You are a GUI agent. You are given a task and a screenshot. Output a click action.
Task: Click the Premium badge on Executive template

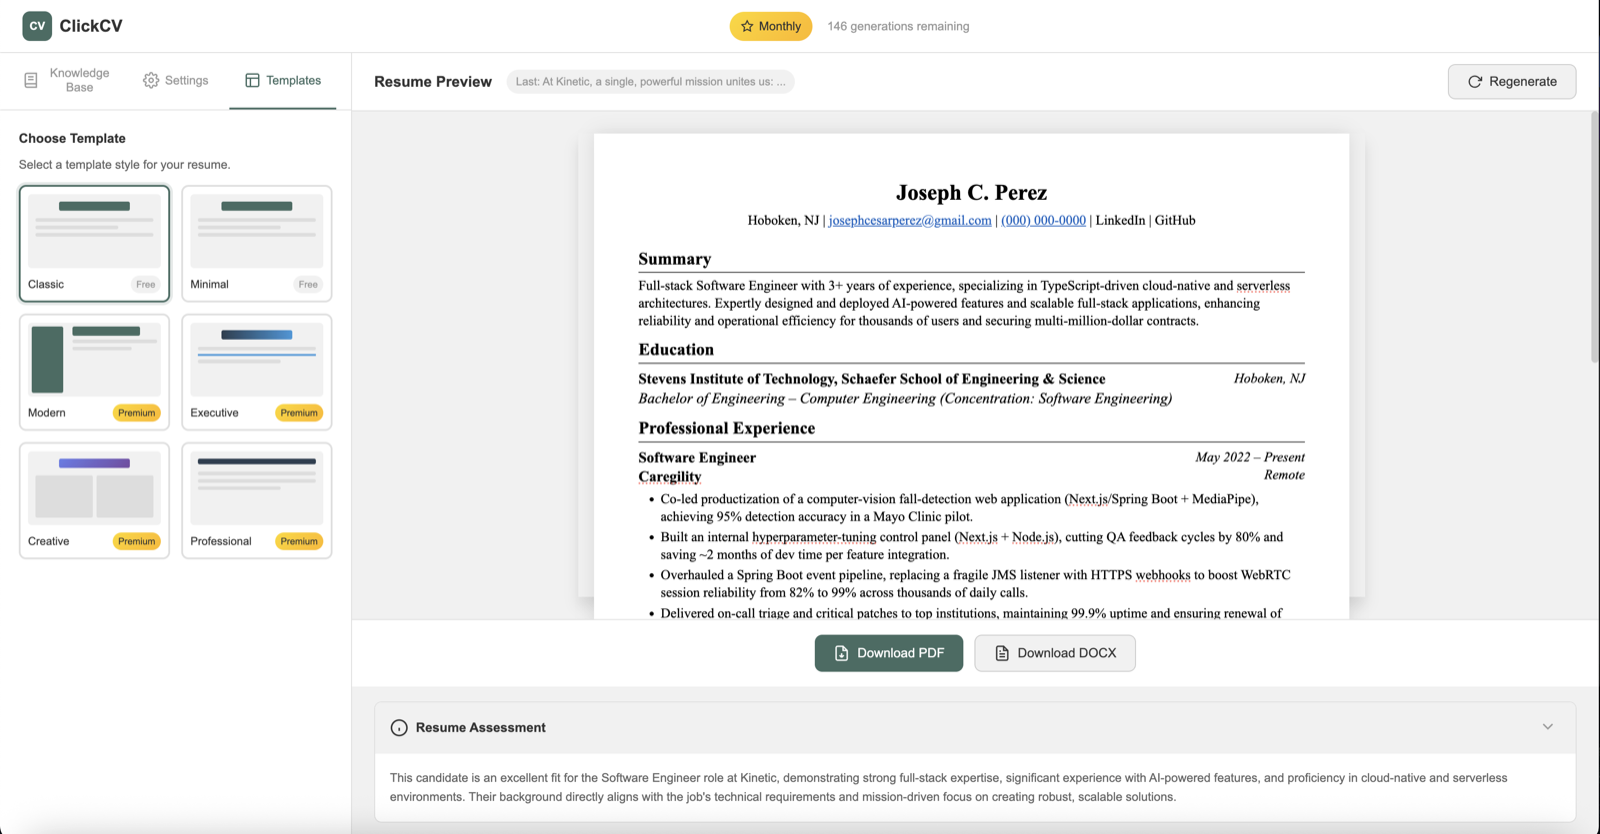(299, 413)
